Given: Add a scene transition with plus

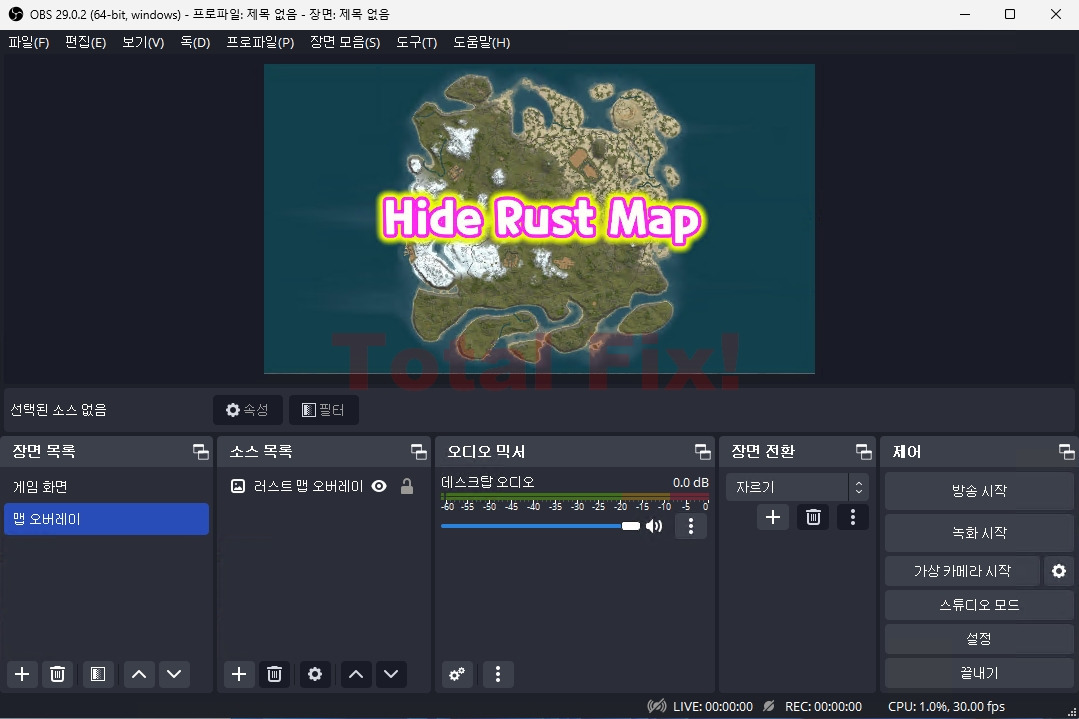Looking at the screenshot, I should [x=773, y=517].
